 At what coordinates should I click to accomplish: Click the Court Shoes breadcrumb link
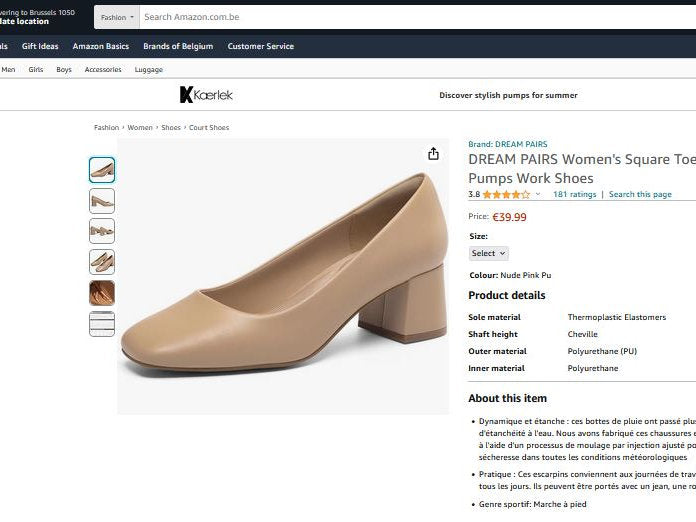click(209, 128)
